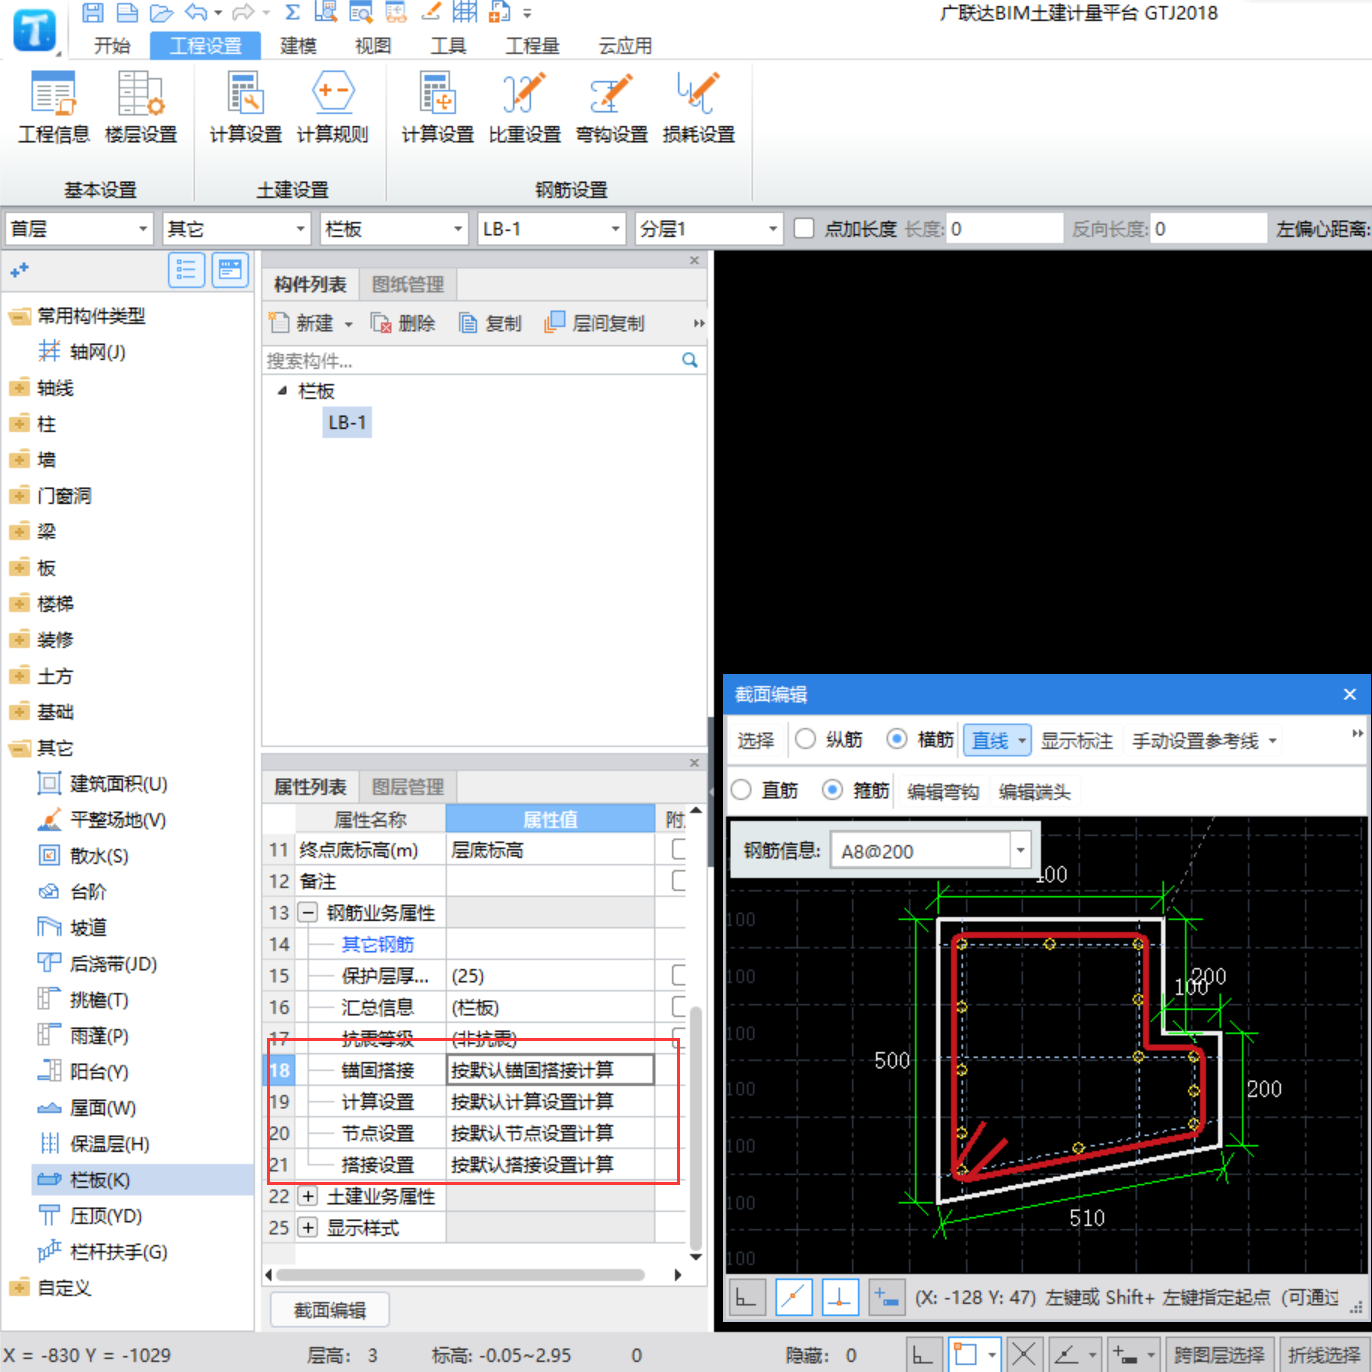Open 计算规则 calculation rules
The image size is (1372, 1372).
point(333,108)
